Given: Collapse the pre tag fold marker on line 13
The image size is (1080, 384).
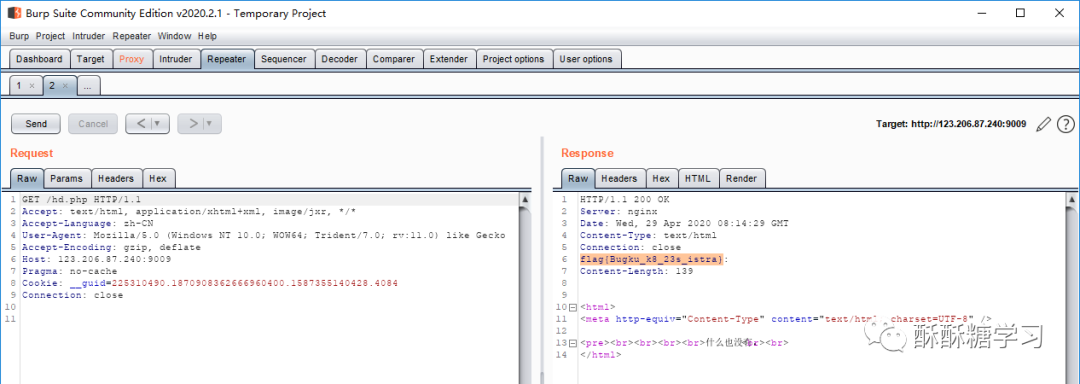Looking at the screenshot, I should tap(573, 343).
